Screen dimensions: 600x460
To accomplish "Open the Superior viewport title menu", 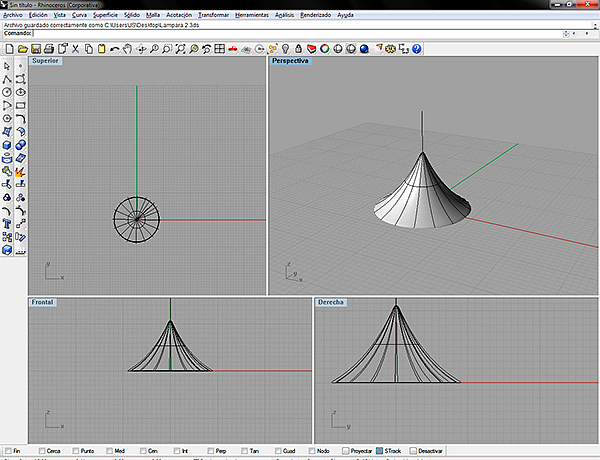I will [x=45, y=61].
